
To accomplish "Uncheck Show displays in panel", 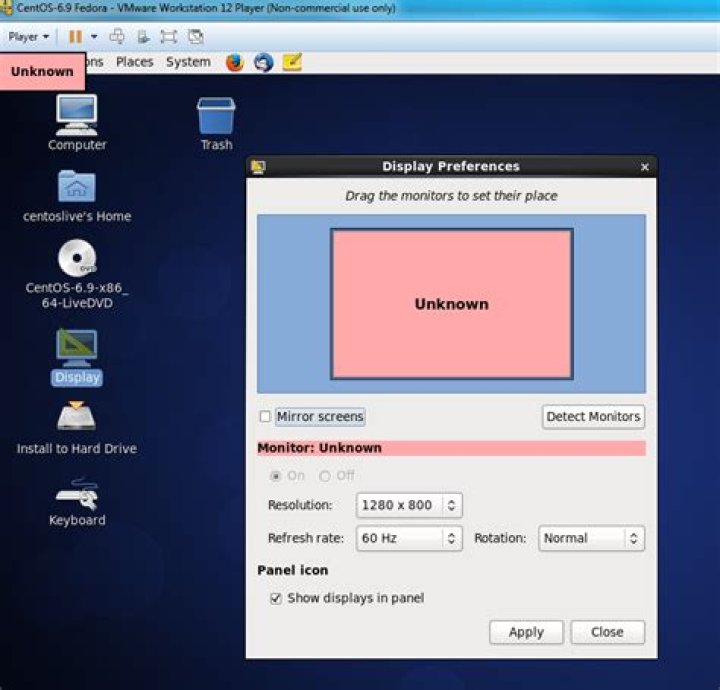I will click(x=276, y=598).
